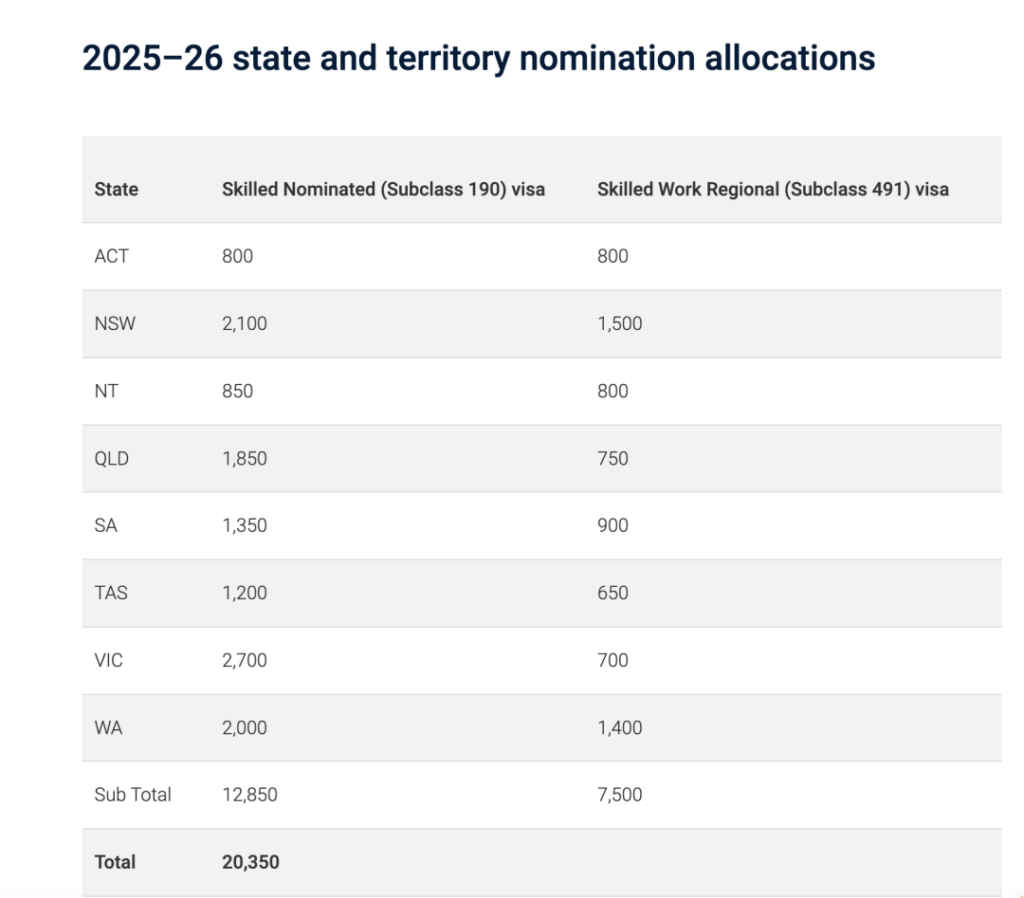Click VIC's Subclass 190 value 2,700
Viewport: 1024px width, 898px height.
pos(244,660)
